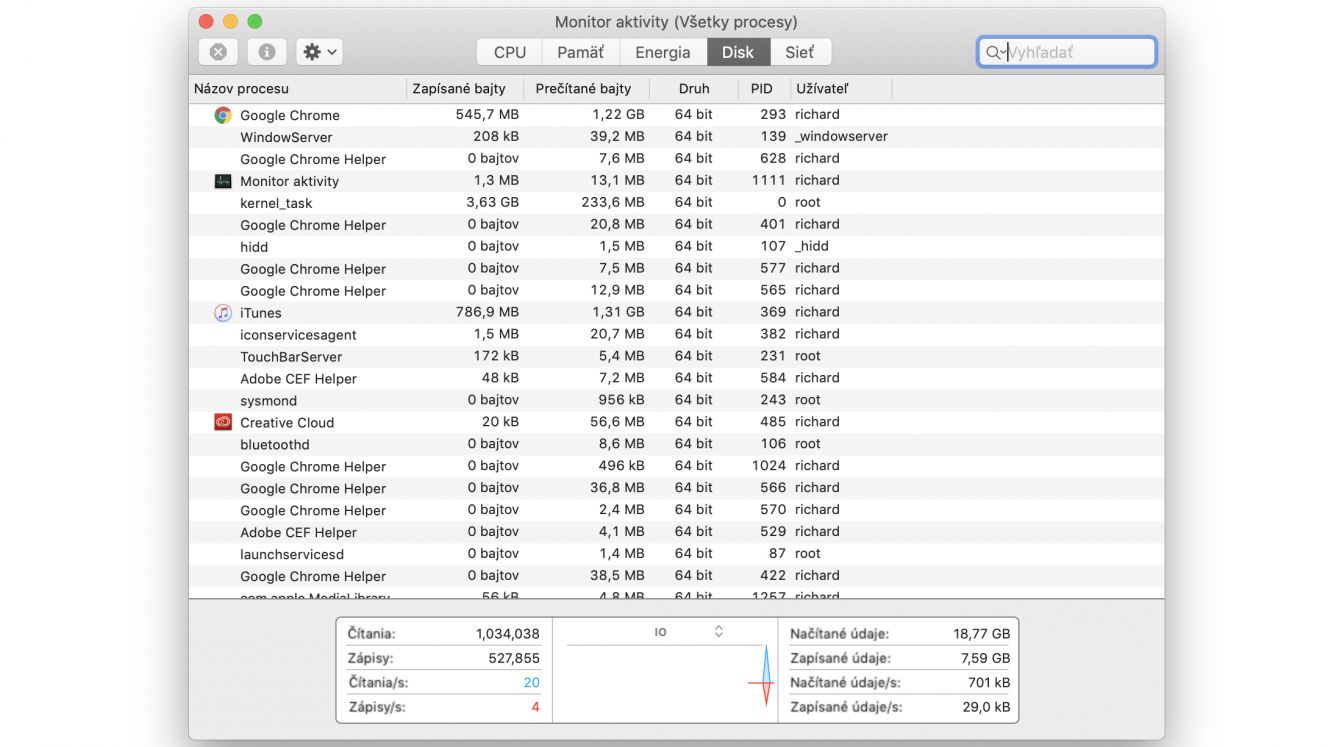Switch to the CPU tab
This screenshot has height=747, width=1328.
[509, 52]
